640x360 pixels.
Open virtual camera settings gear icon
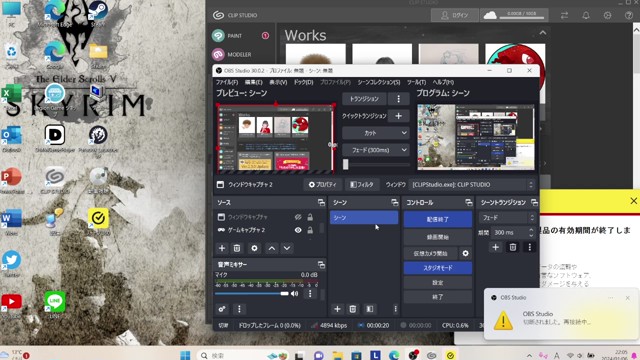click(x=465, y=253)
